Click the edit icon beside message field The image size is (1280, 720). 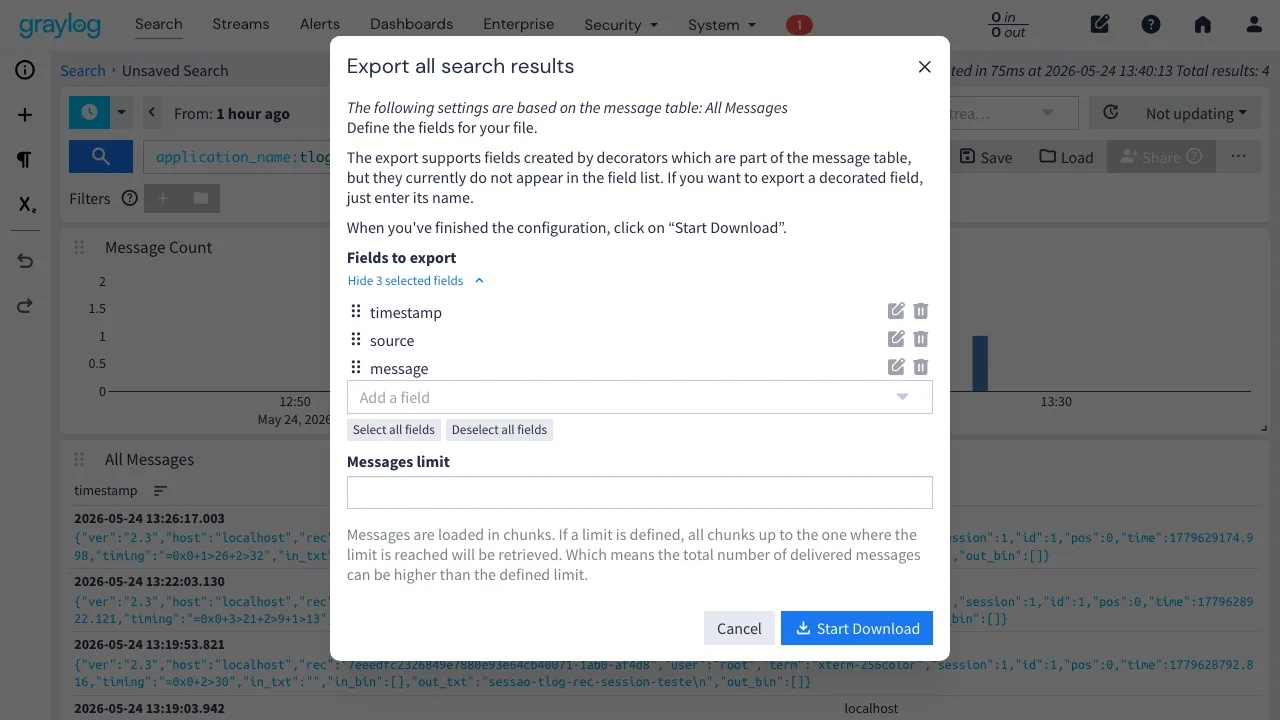point(896,367)
